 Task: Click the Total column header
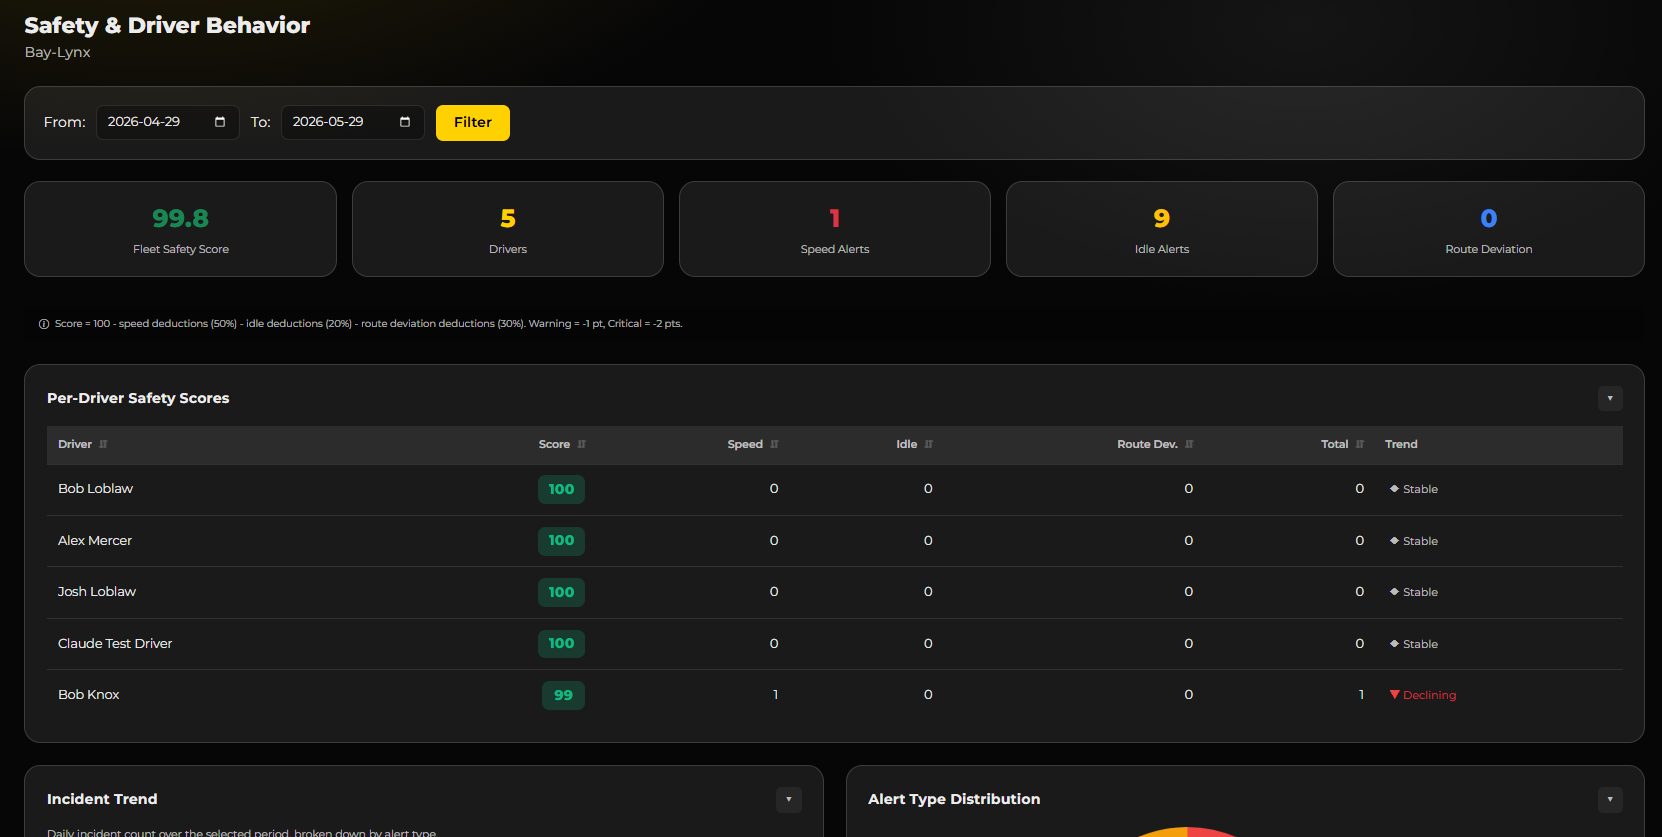pos(1335,444)
